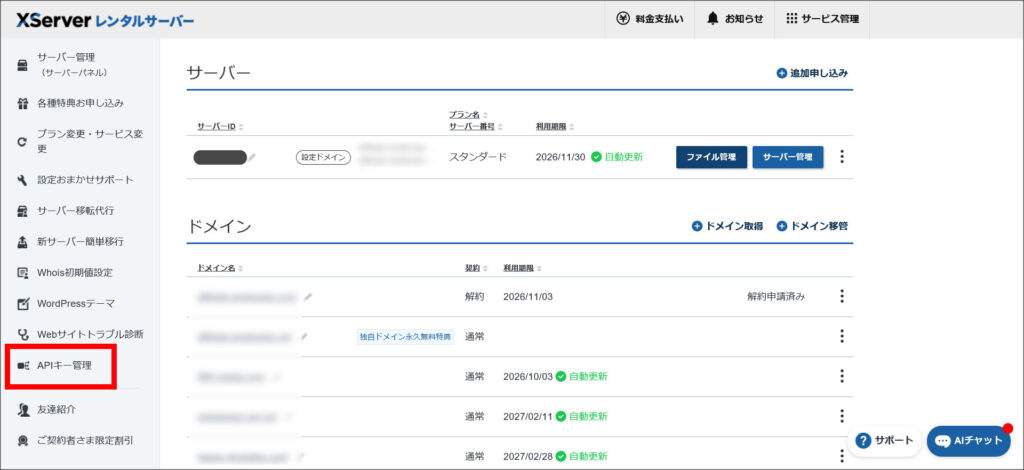Sort by プラン名 column
The width and height of the screenshot is (1024, 470).
pyautogui.click(x=468, y=114)
